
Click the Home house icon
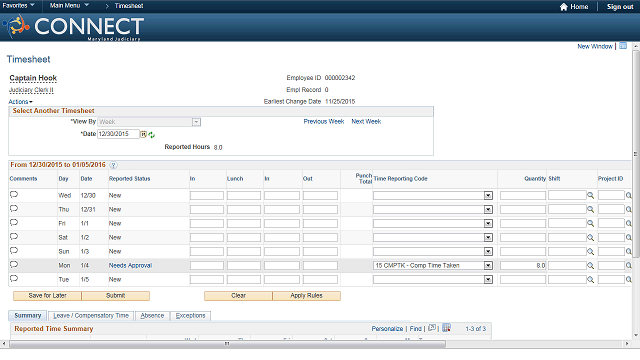(x=564, y=7)
